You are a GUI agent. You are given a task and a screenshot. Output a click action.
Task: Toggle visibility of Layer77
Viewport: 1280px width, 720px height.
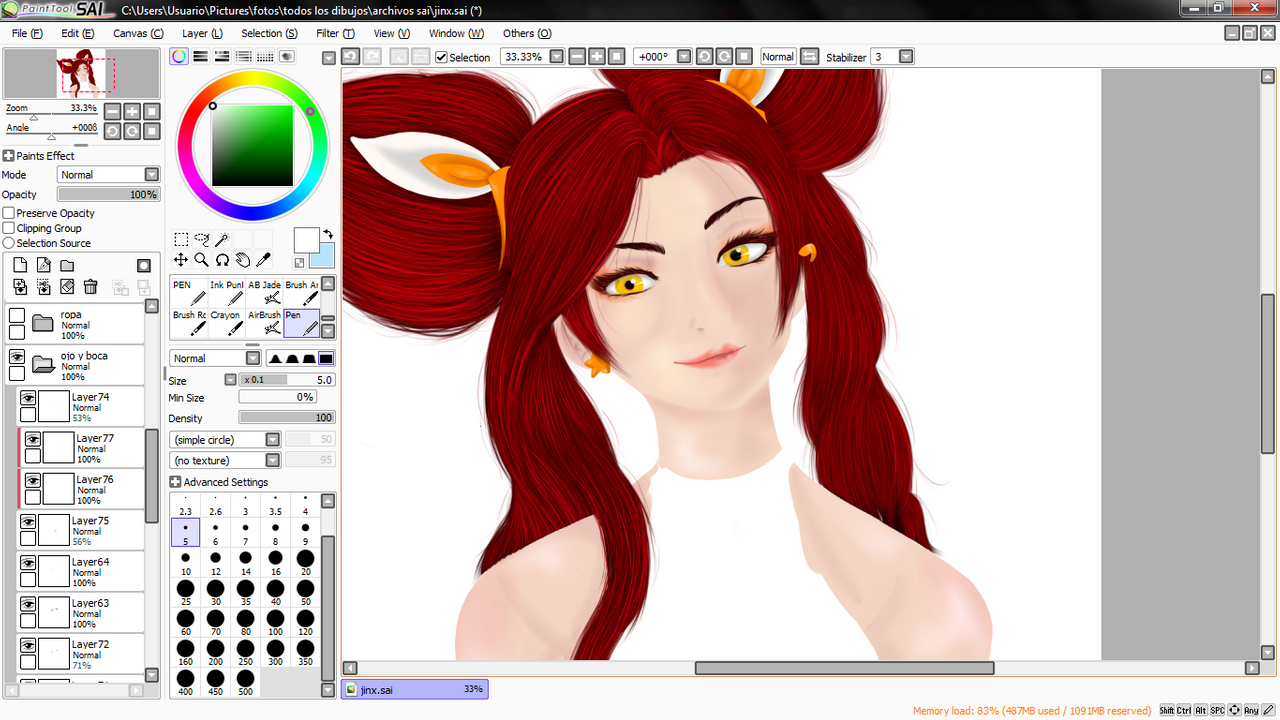(x=33, y=438)
